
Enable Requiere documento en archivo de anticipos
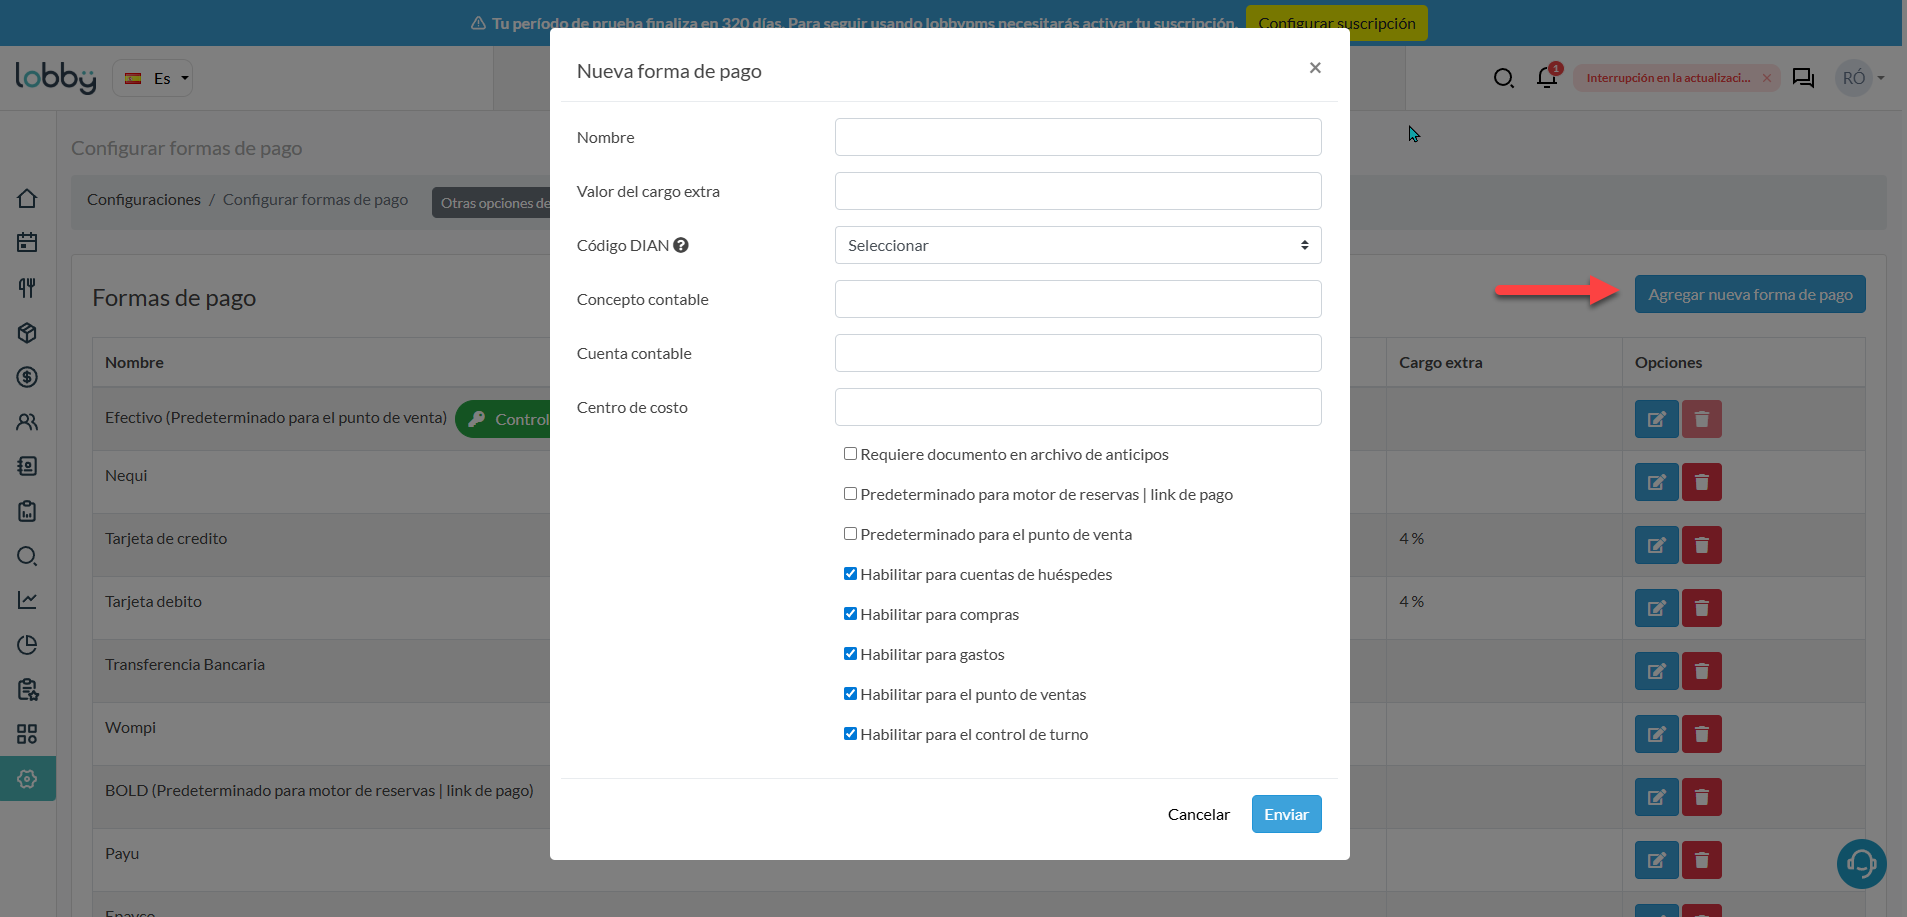point(850,454)
